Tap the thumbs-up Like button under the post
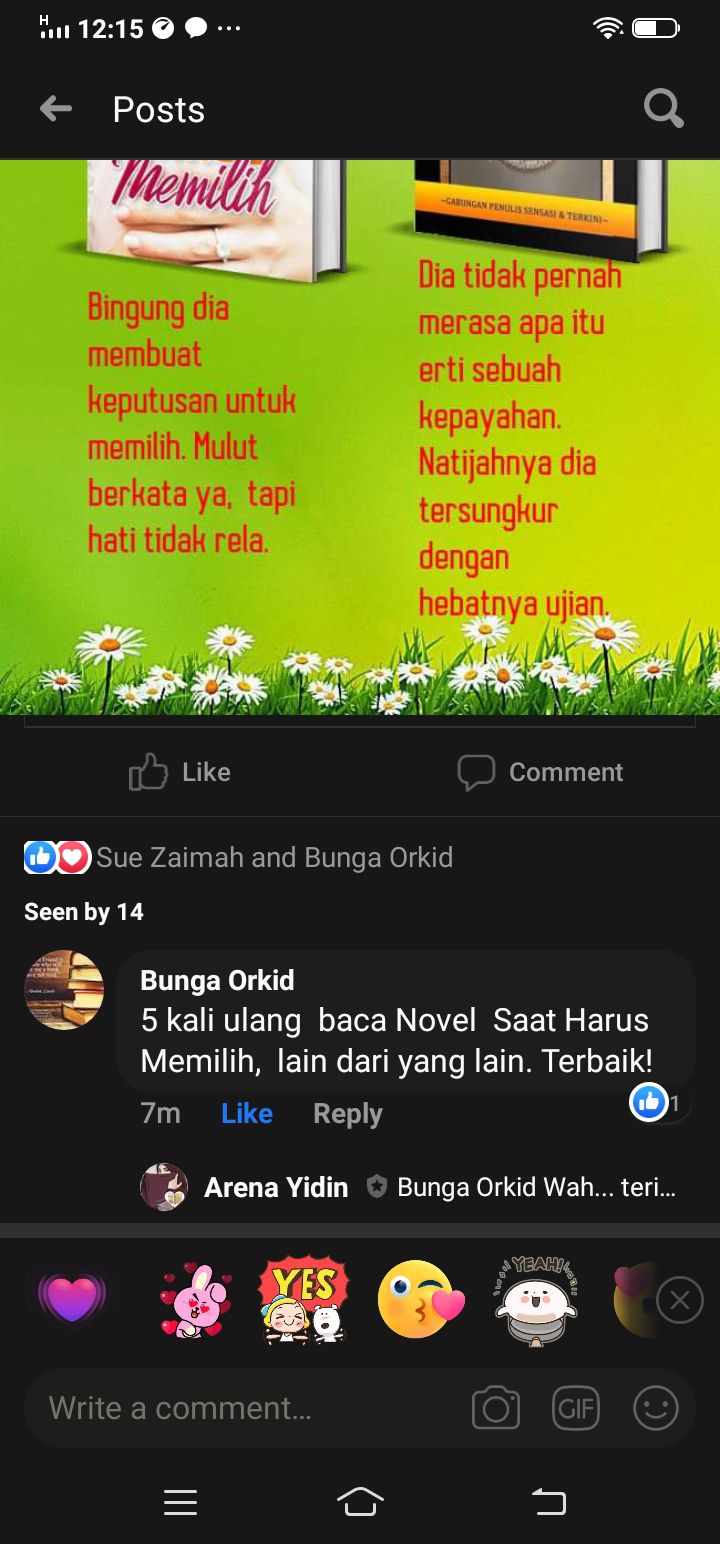This screenshot has height=1544, width=720. click(180, 772)
